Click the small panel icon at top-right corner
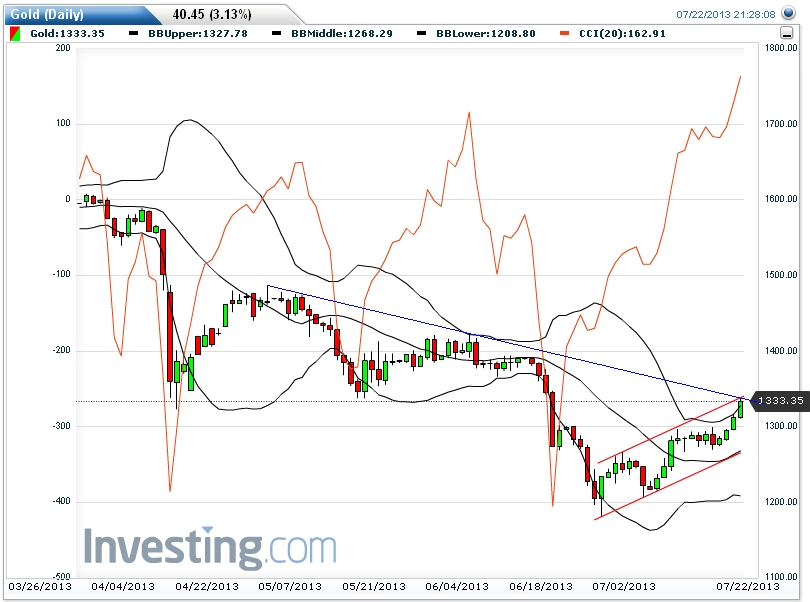This screenshot has height=602, width=810. [x=785, y=33]
